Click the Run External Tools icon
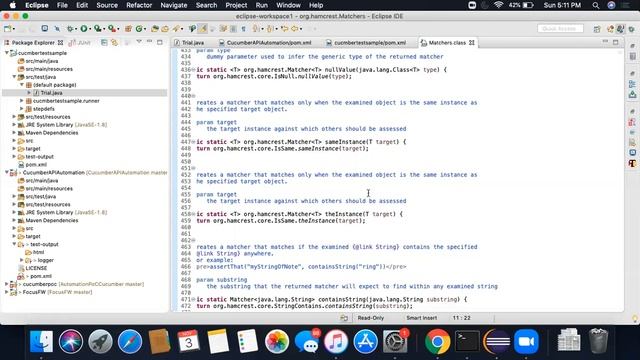The image size is (640, 360). tap(111, 29)
